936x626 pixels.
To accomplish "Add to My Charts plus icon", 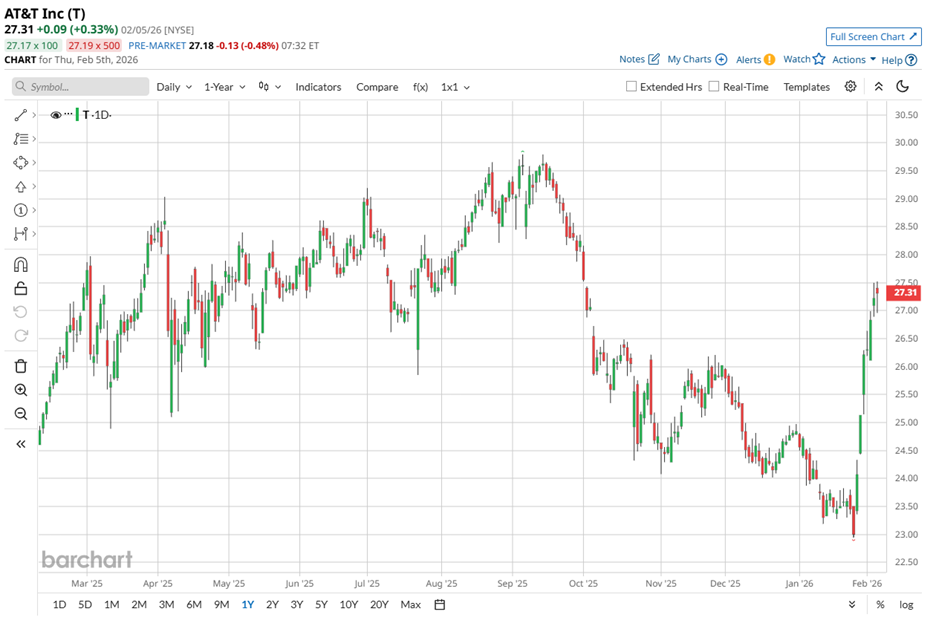I will 721,59.
